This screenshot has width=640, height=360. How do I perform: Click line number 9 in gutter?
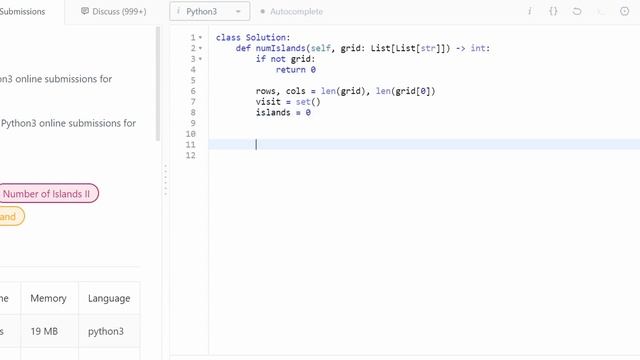click(193, 123)
